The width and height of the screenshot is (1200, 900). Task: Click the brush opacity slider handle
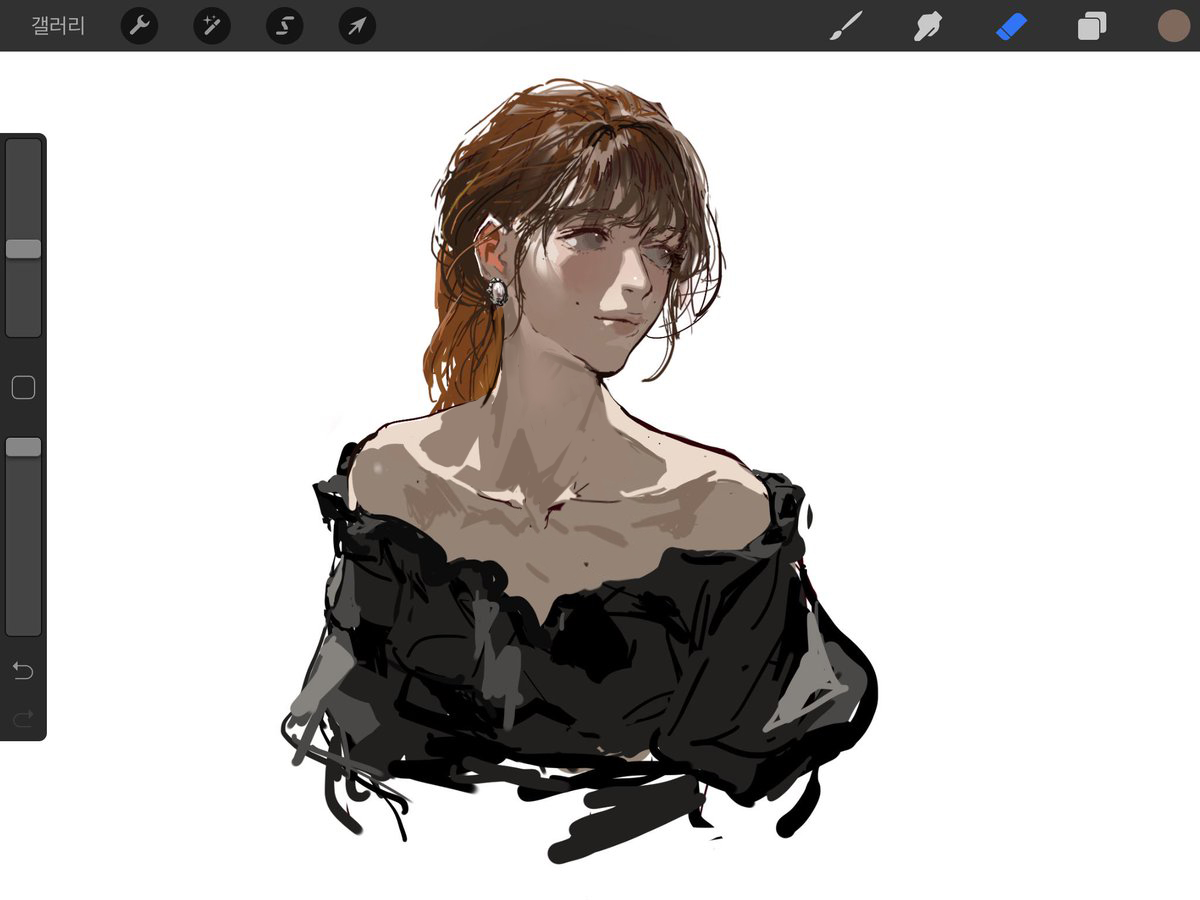coord(23,447)
